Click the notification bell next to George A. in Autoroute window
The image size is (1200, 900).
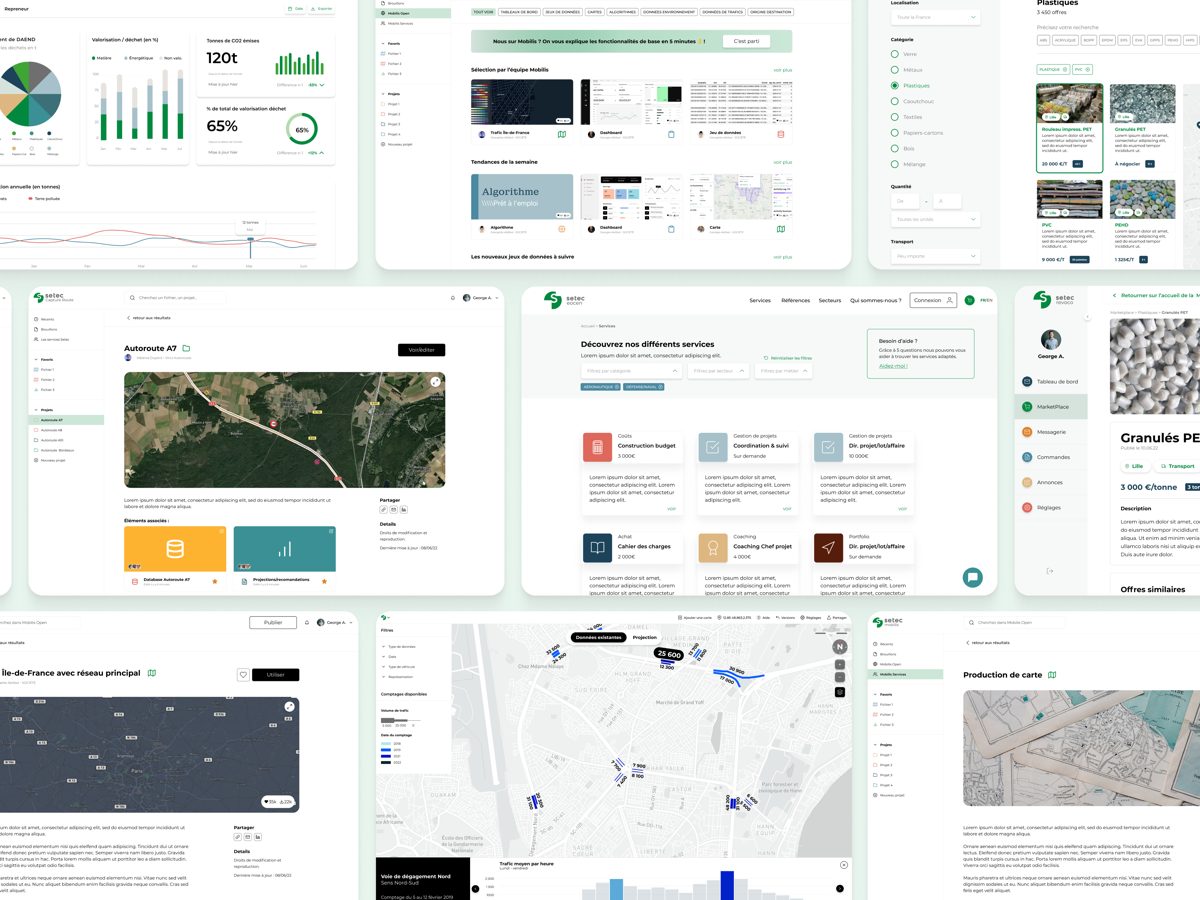(x=453, y=298)
